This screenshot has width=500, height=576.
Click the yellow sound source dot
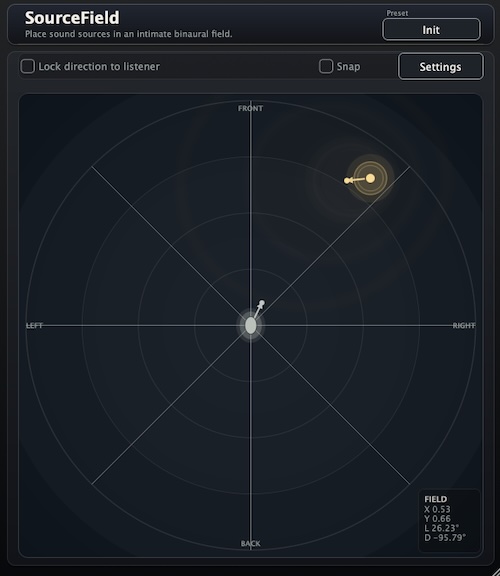370,178
